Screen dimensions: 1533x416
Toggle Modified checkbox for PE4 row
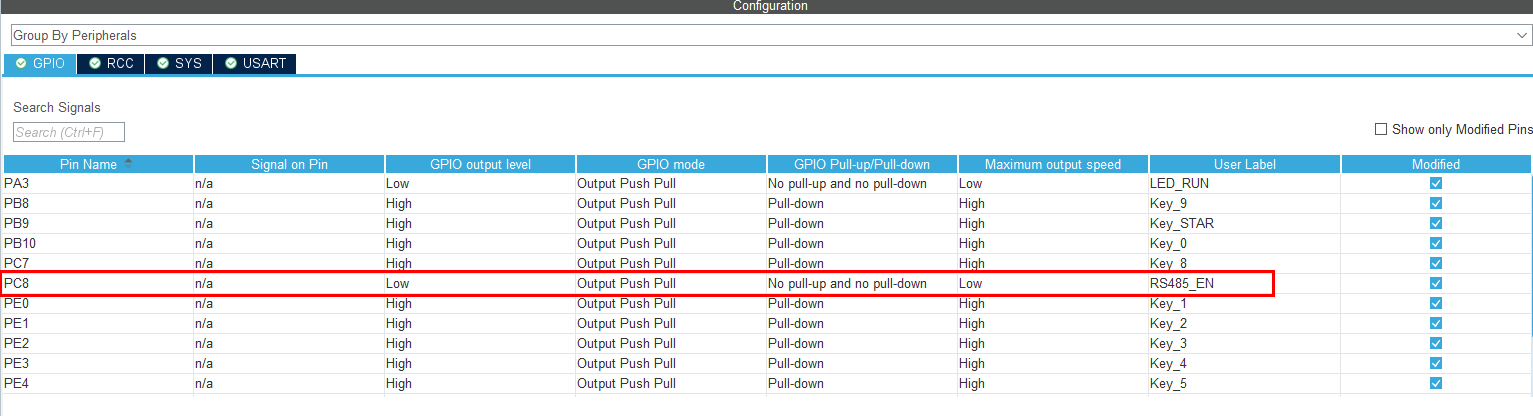(1436, 384)
